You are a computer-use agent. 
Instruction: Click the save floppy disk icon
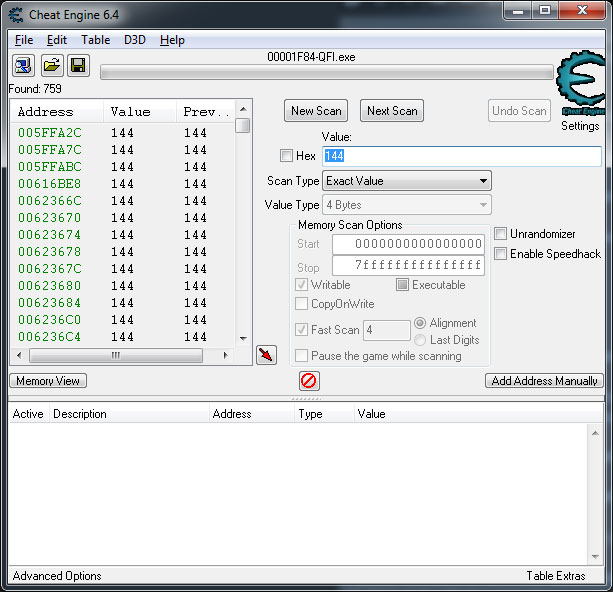tap(79, 65)
